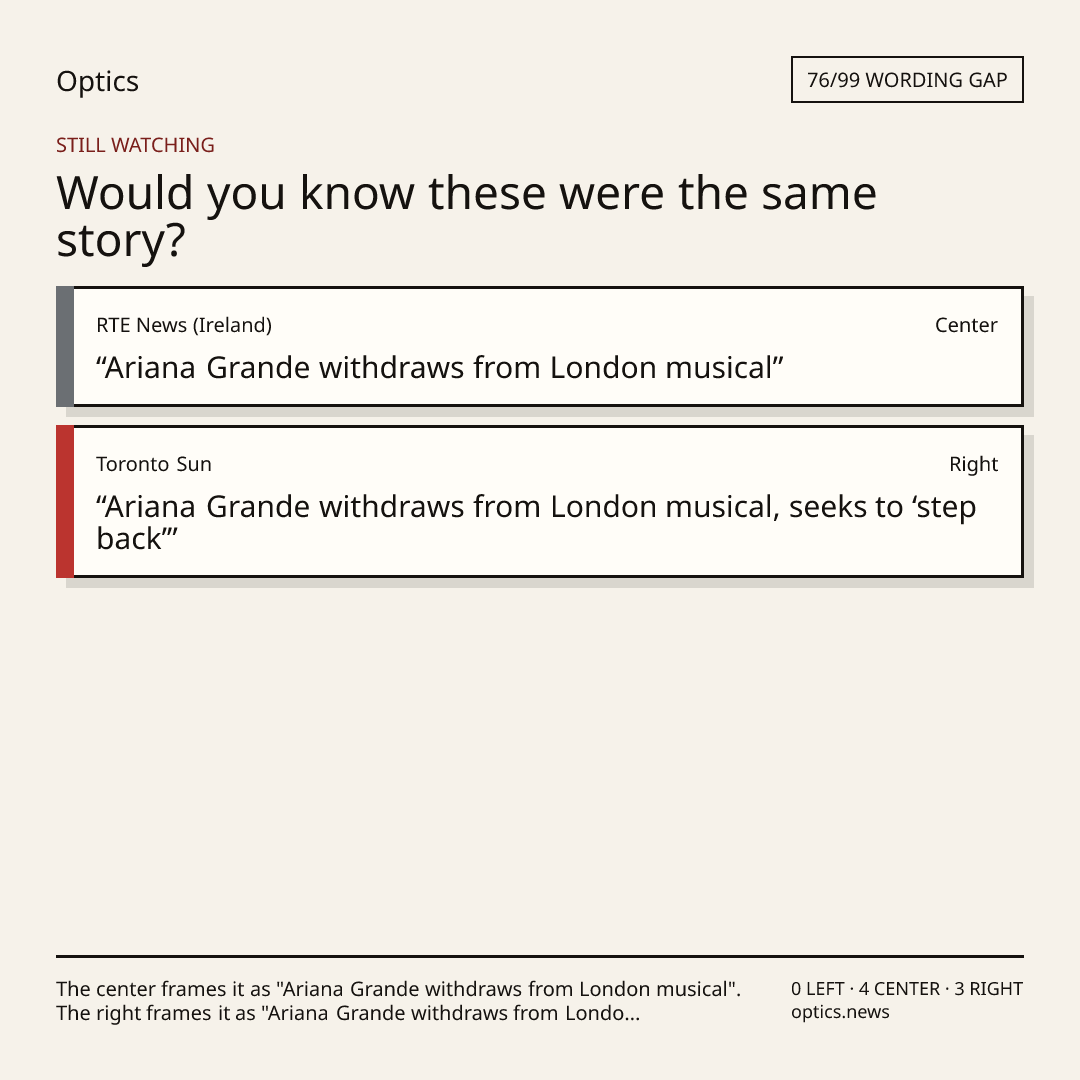Click the Right bias label
Image resolution: width=1080 pixels, height=1080 pixels.
pyautogui.click(x=973, y=464)
